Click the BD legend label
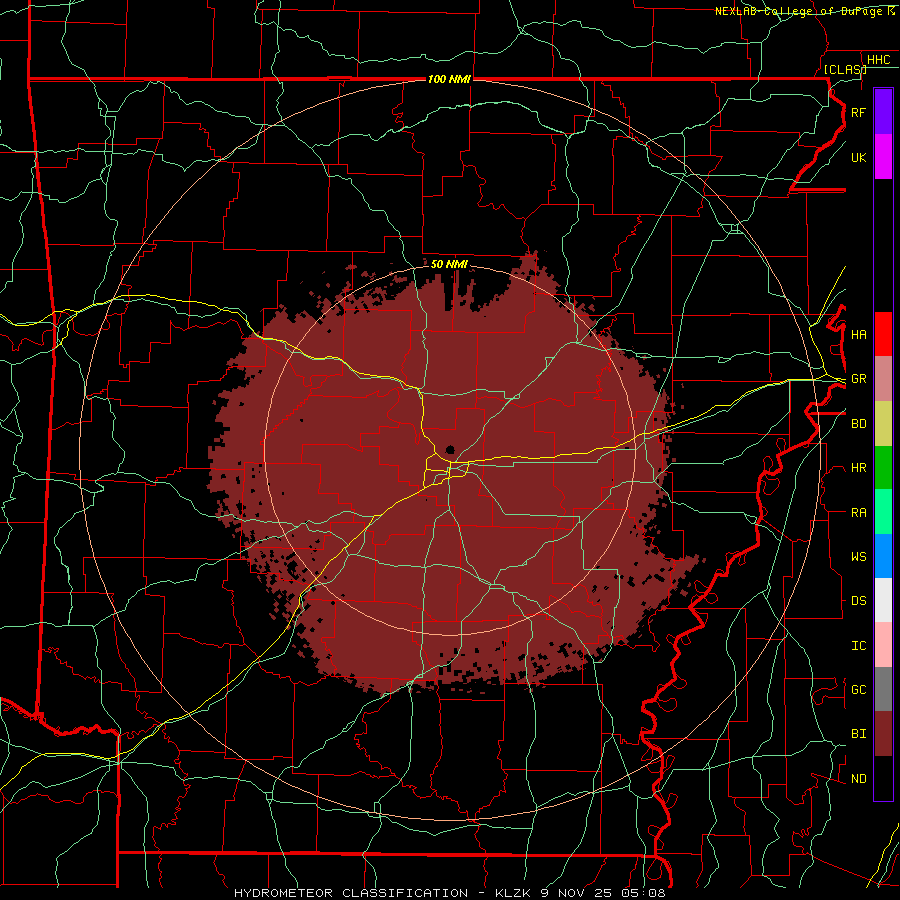The image size is (900, 900). coord(859,424)
